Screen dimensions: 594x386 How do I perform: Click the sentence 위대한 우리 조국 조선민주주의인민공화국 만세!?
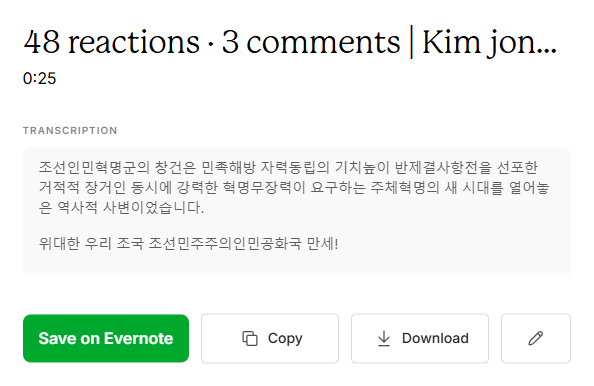pyautogui.click(x=188, y=243)
